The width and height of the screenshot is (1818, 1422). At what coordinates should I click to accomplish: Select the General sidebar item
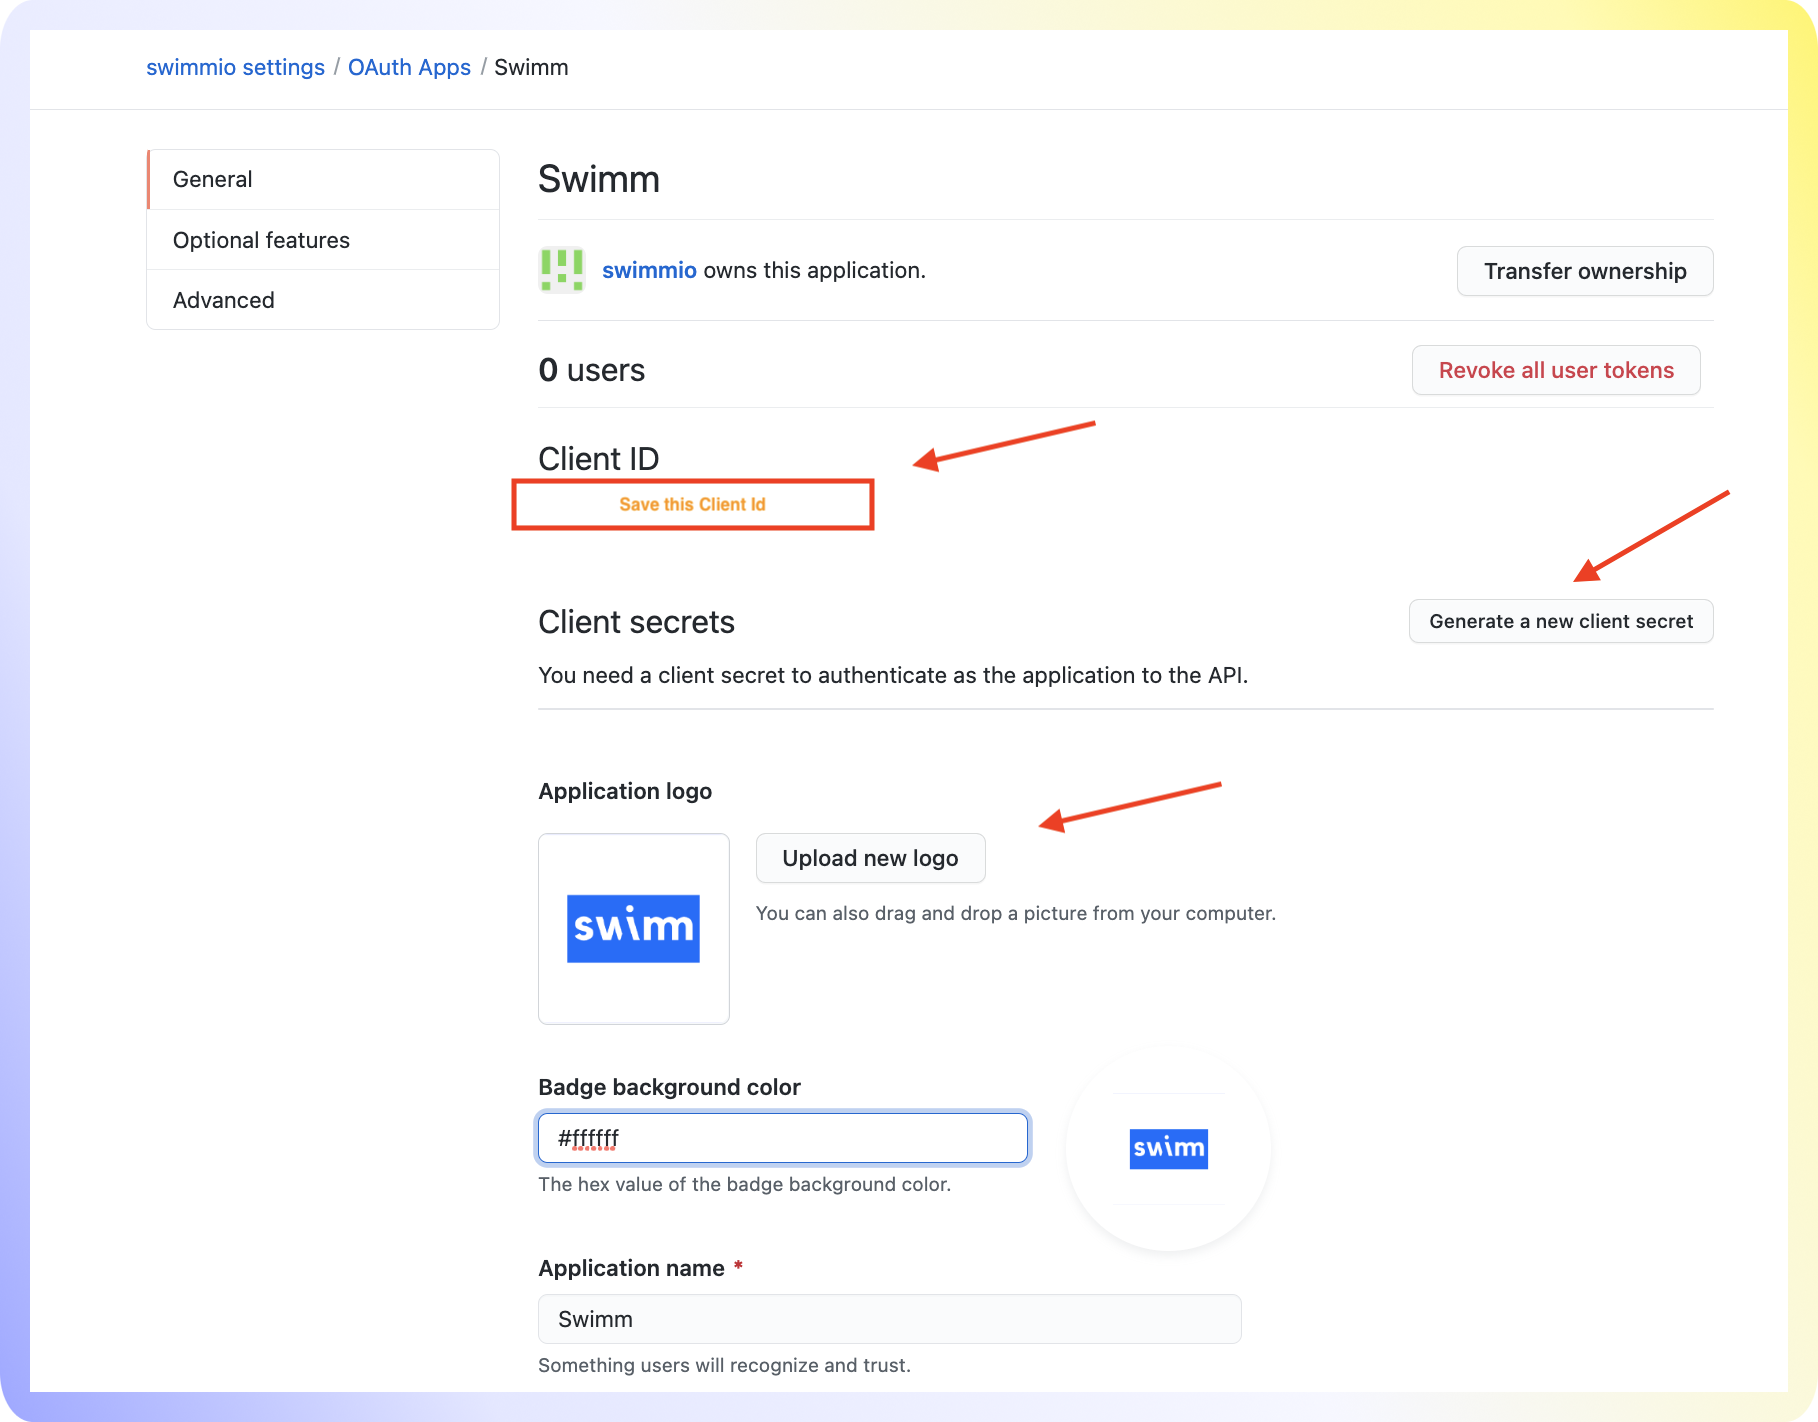[x=323, y=179]
